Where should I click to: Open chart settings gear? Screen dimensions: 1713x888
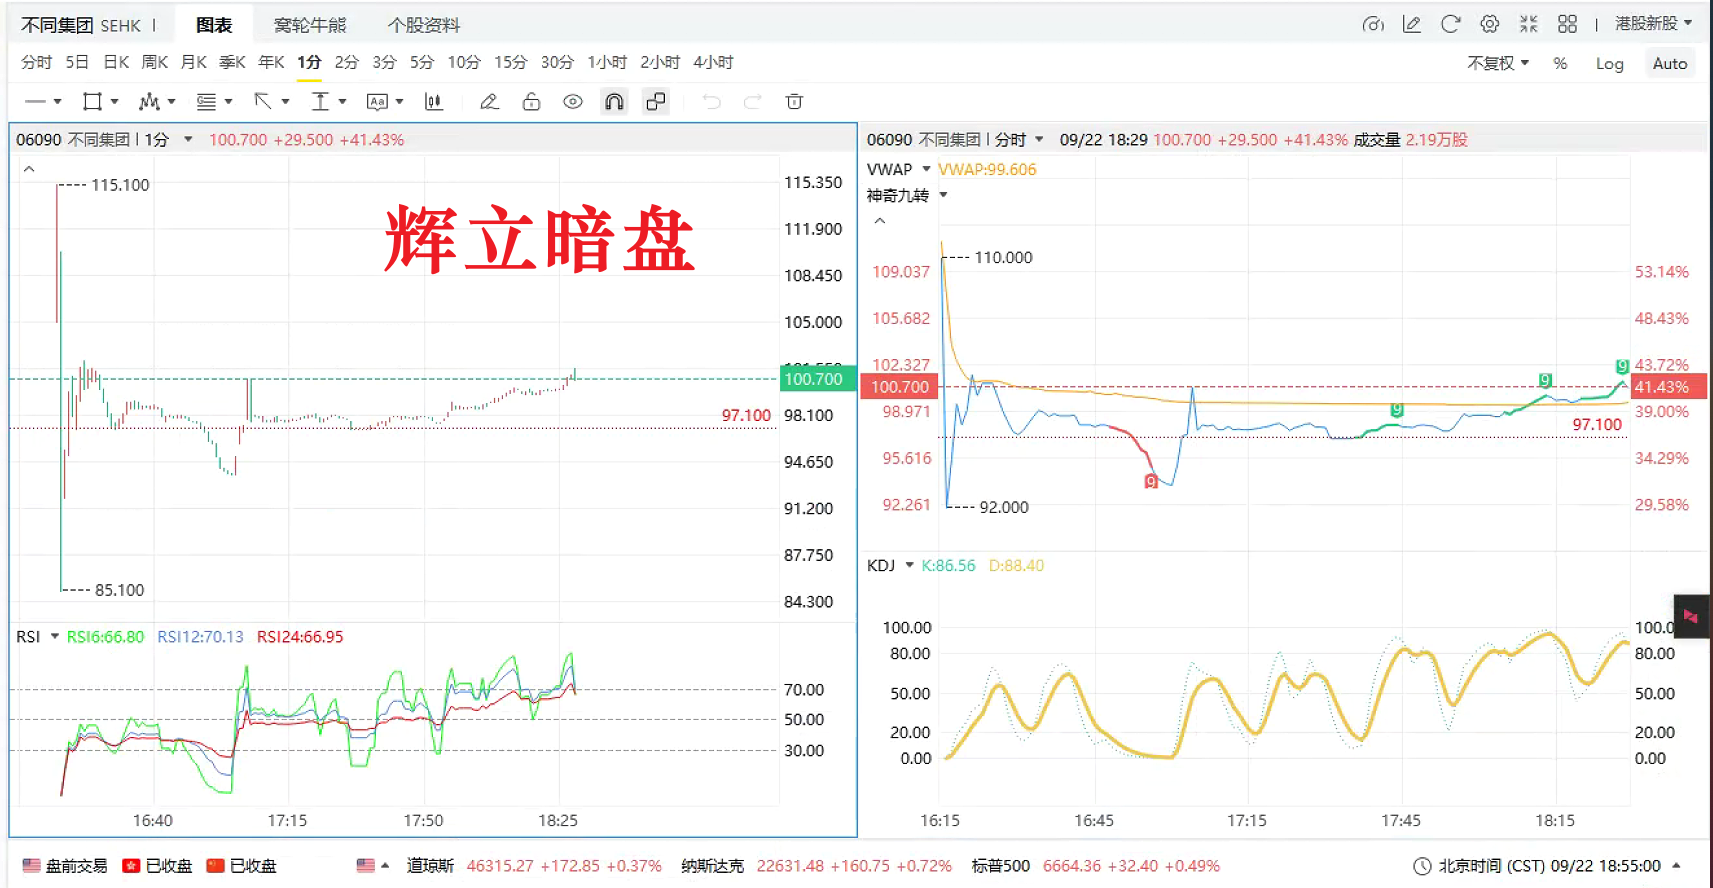click(1490, 24)
